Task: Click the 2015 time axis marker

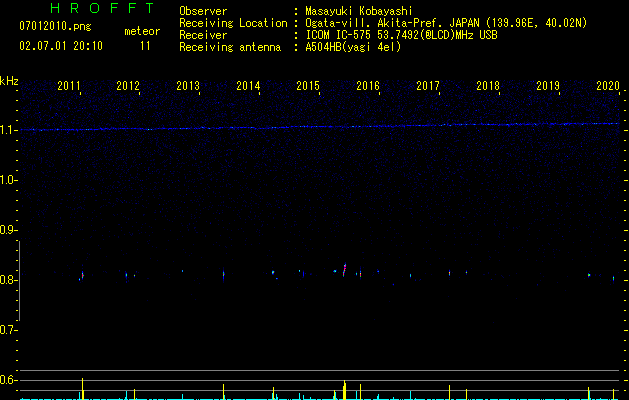Action: coord(308,86)
